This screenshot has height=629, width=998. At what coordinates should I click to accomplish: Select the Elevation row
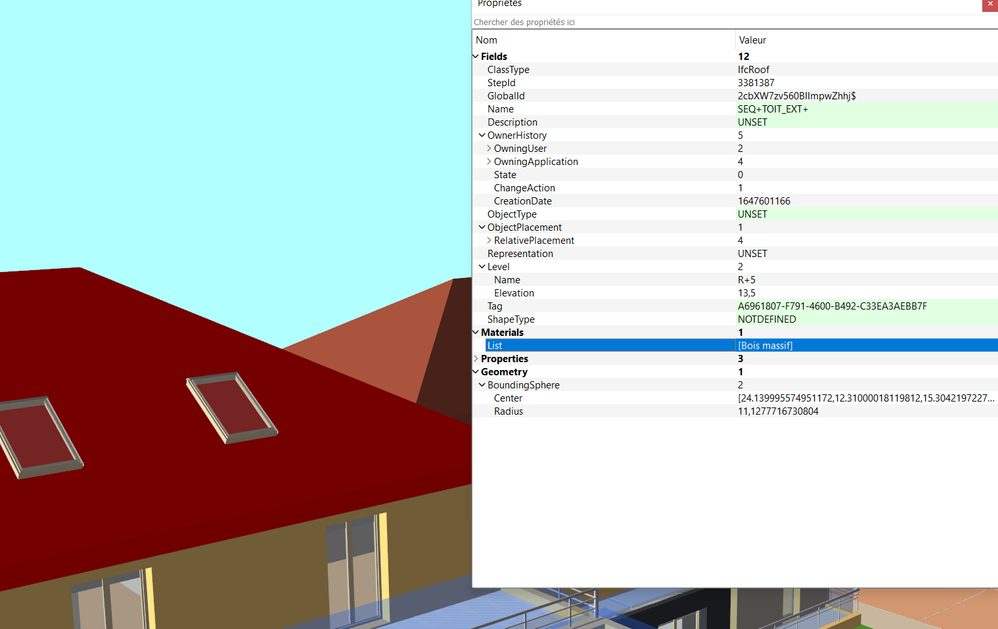click(x=735, y=293)
